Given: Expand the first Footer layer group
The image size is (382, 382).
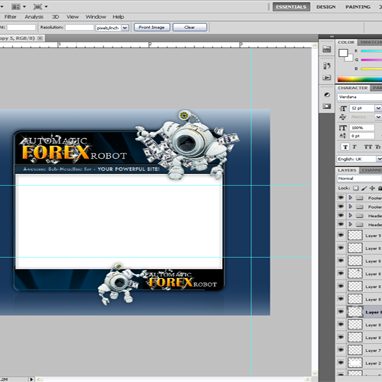Looking at the screenshot, I should click(x=350, y=198).
